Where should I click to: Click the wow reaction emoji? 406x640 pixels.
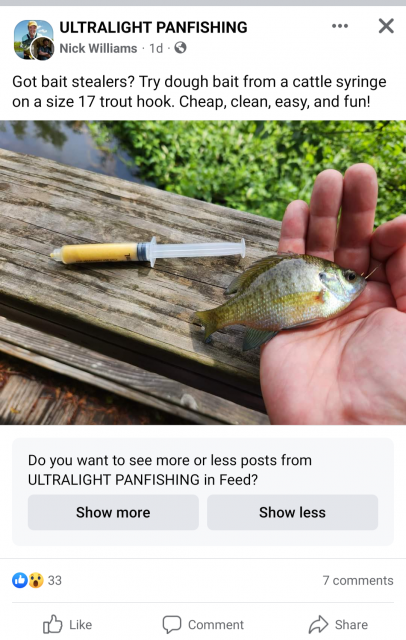click(x=36, y=580)
